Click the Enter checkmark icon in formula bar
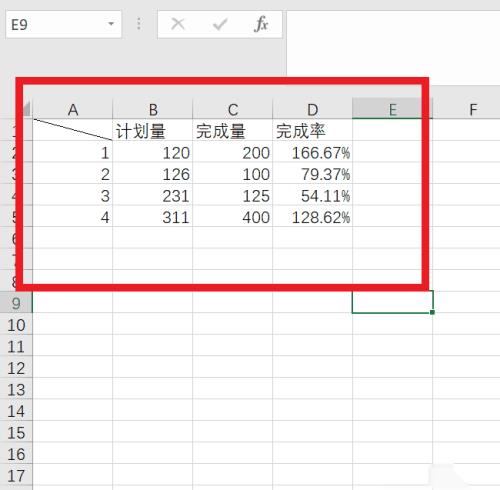 coord(220,24)
